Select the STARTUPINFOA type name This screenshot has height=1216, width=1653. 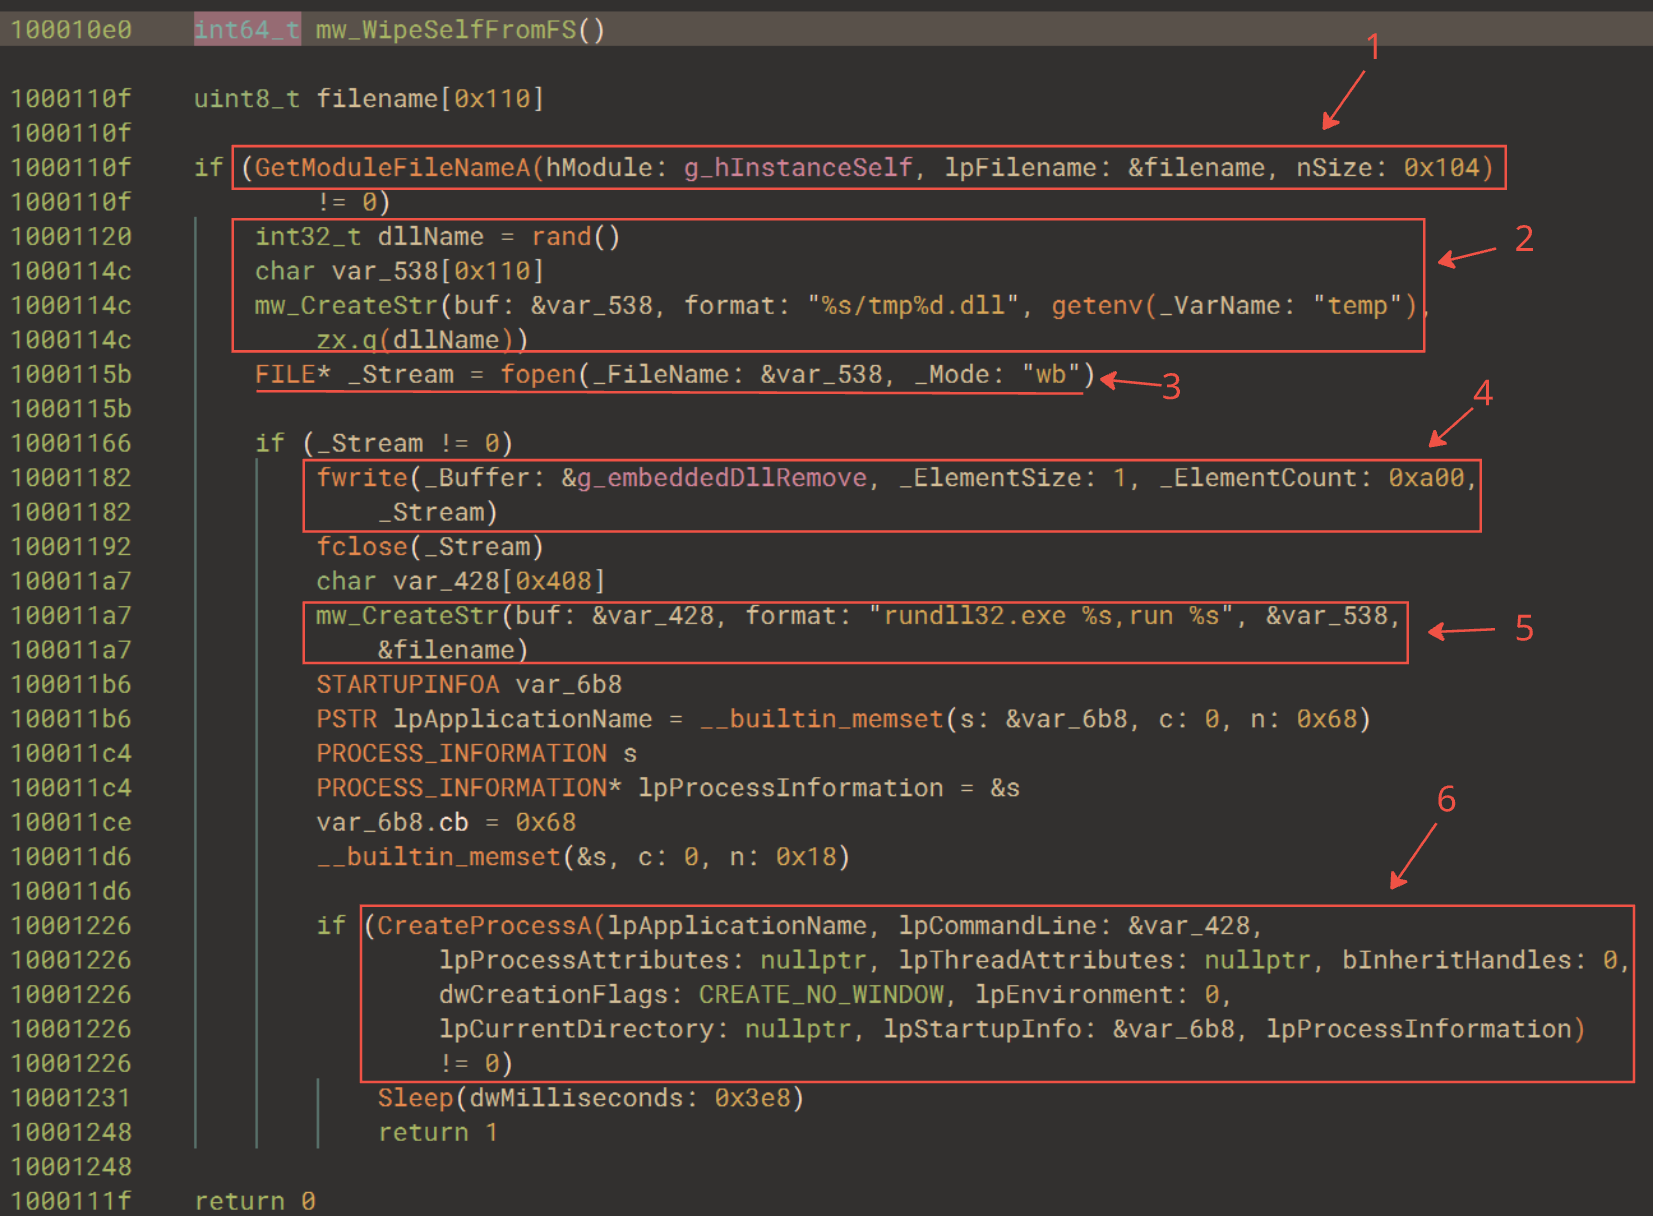pos(408,684)
